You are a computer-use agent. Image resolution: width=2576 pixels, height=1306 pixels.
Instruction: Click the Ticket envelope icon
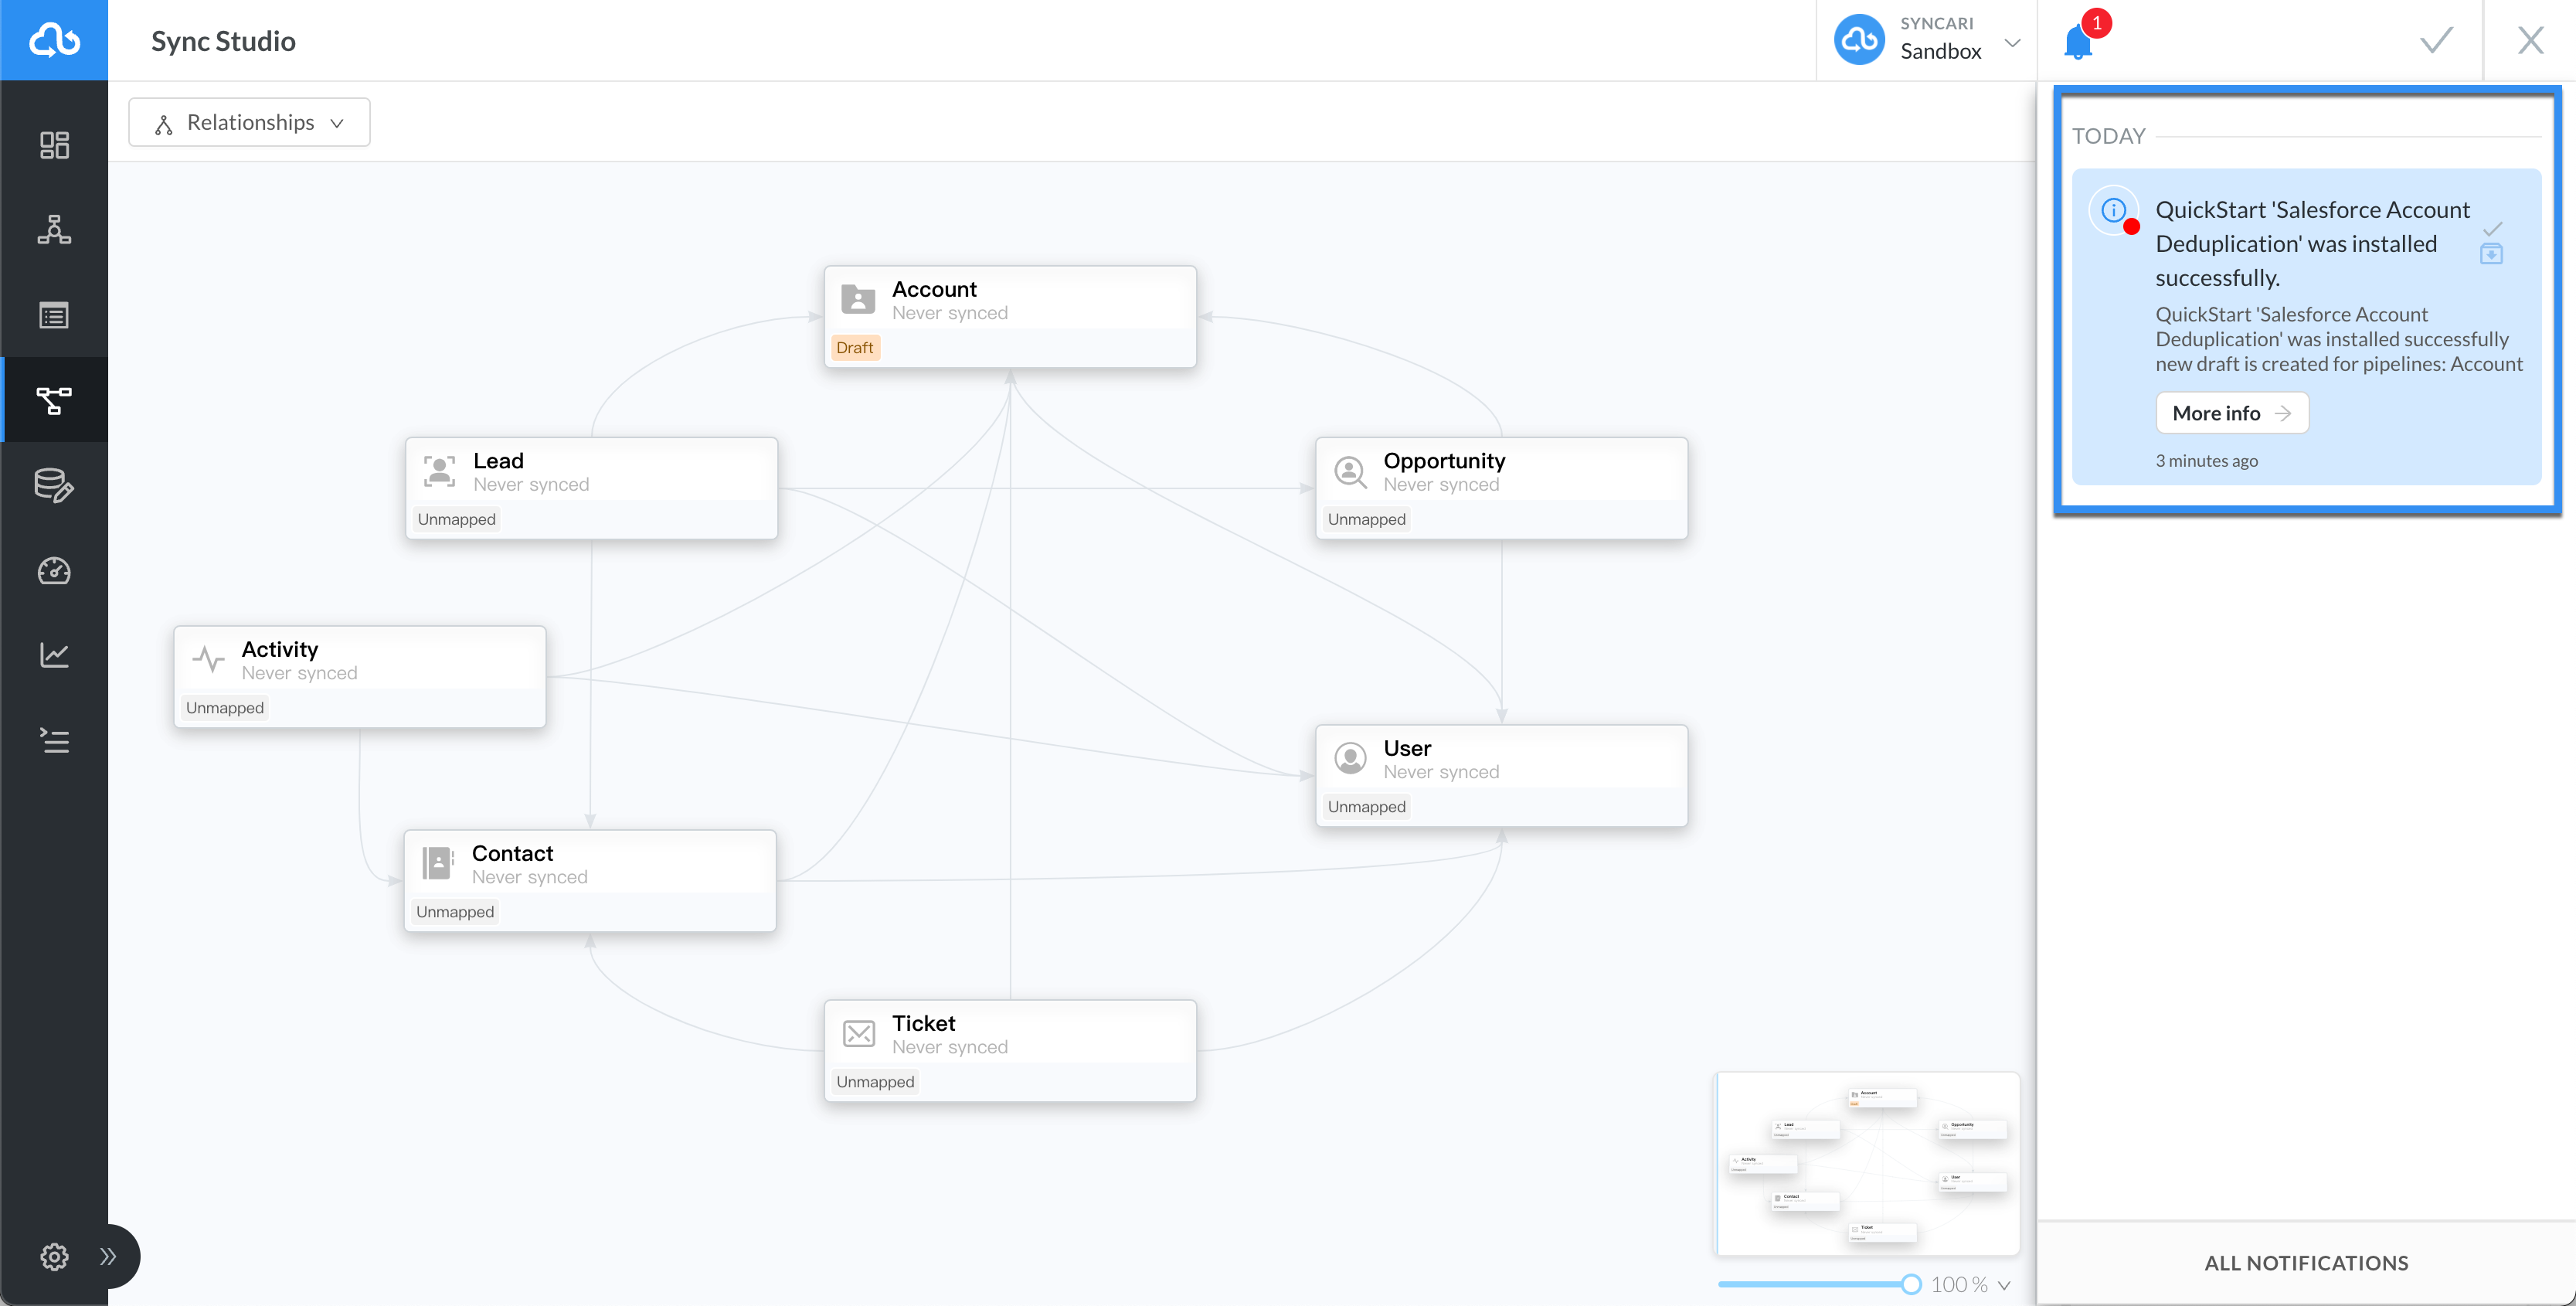[x=859, y=1033]
